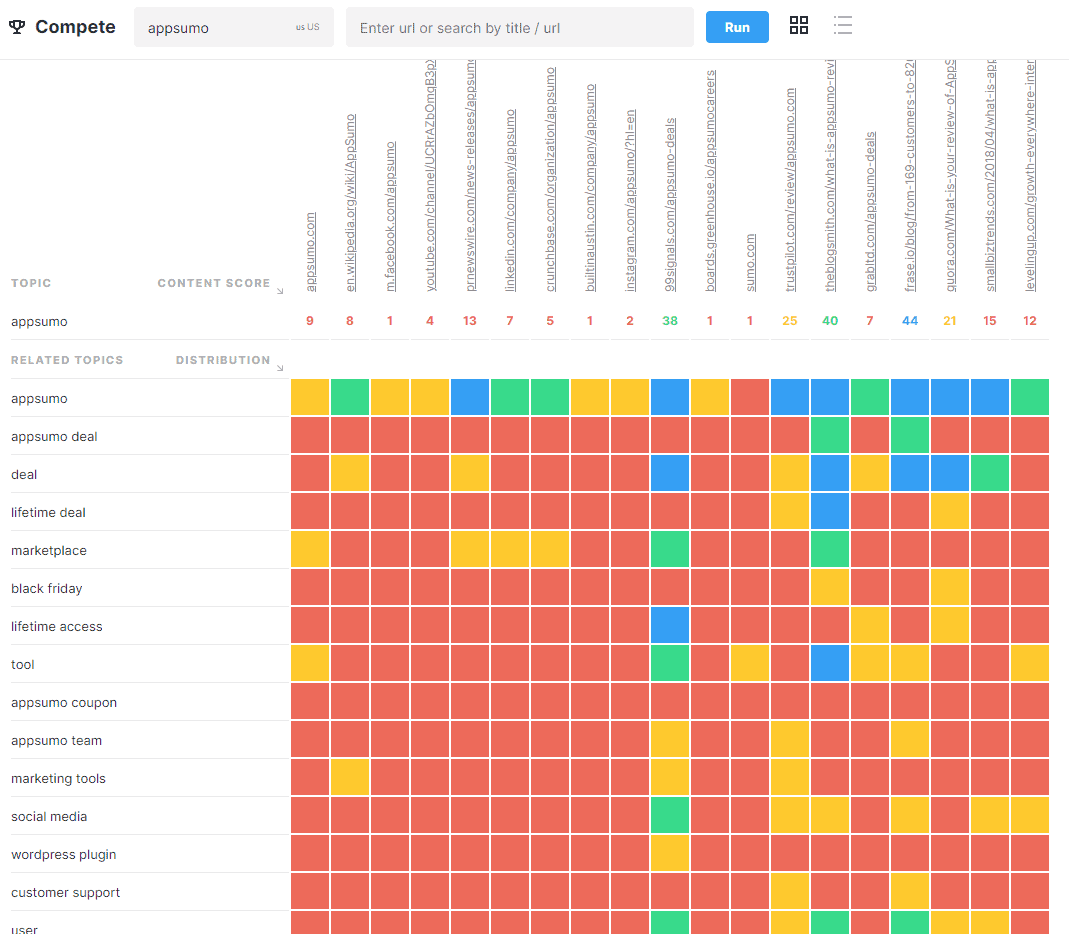Click the Run button
Image resolution: width=1069 pixels, height=934 pixels.
click(737, 27)
